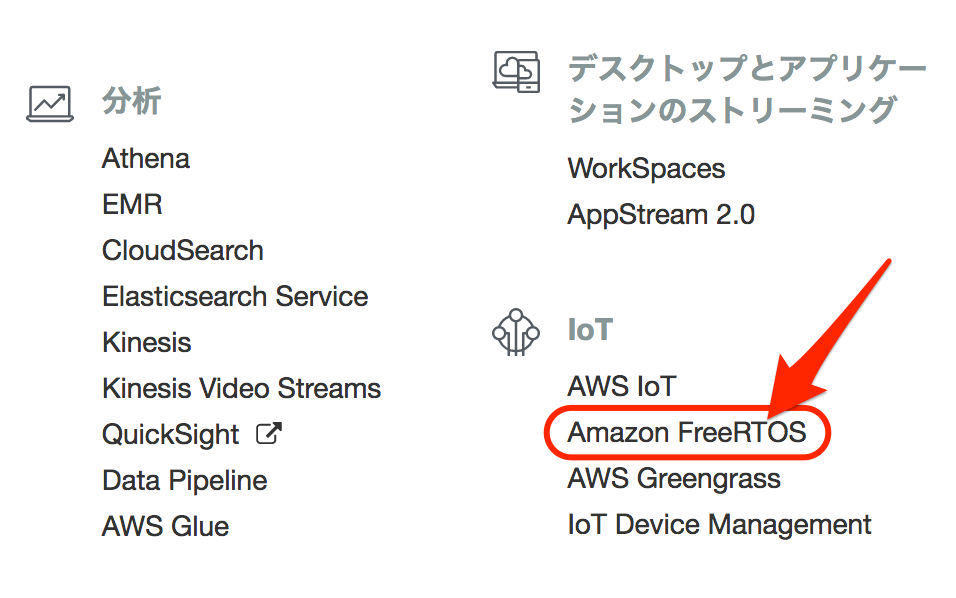Open AppStream 2.0

coord(660,214)
